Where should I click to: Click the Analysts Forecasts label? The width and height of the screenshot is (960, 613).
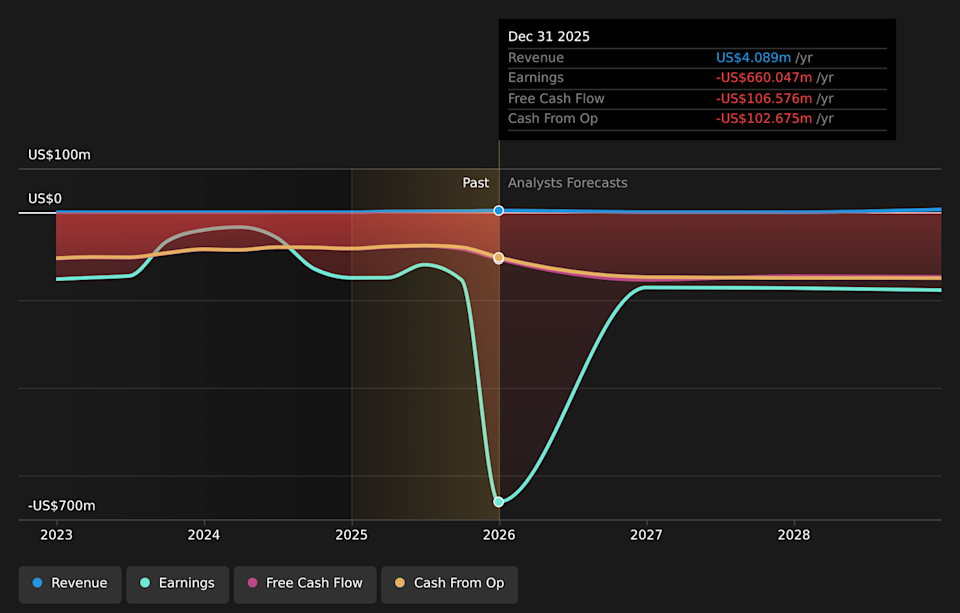click(x=567, y=183)
